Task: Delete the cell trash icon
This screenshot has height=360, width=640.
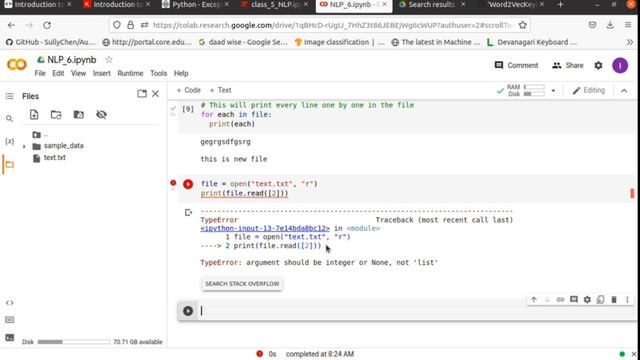Action: click(x=614, y=300)
